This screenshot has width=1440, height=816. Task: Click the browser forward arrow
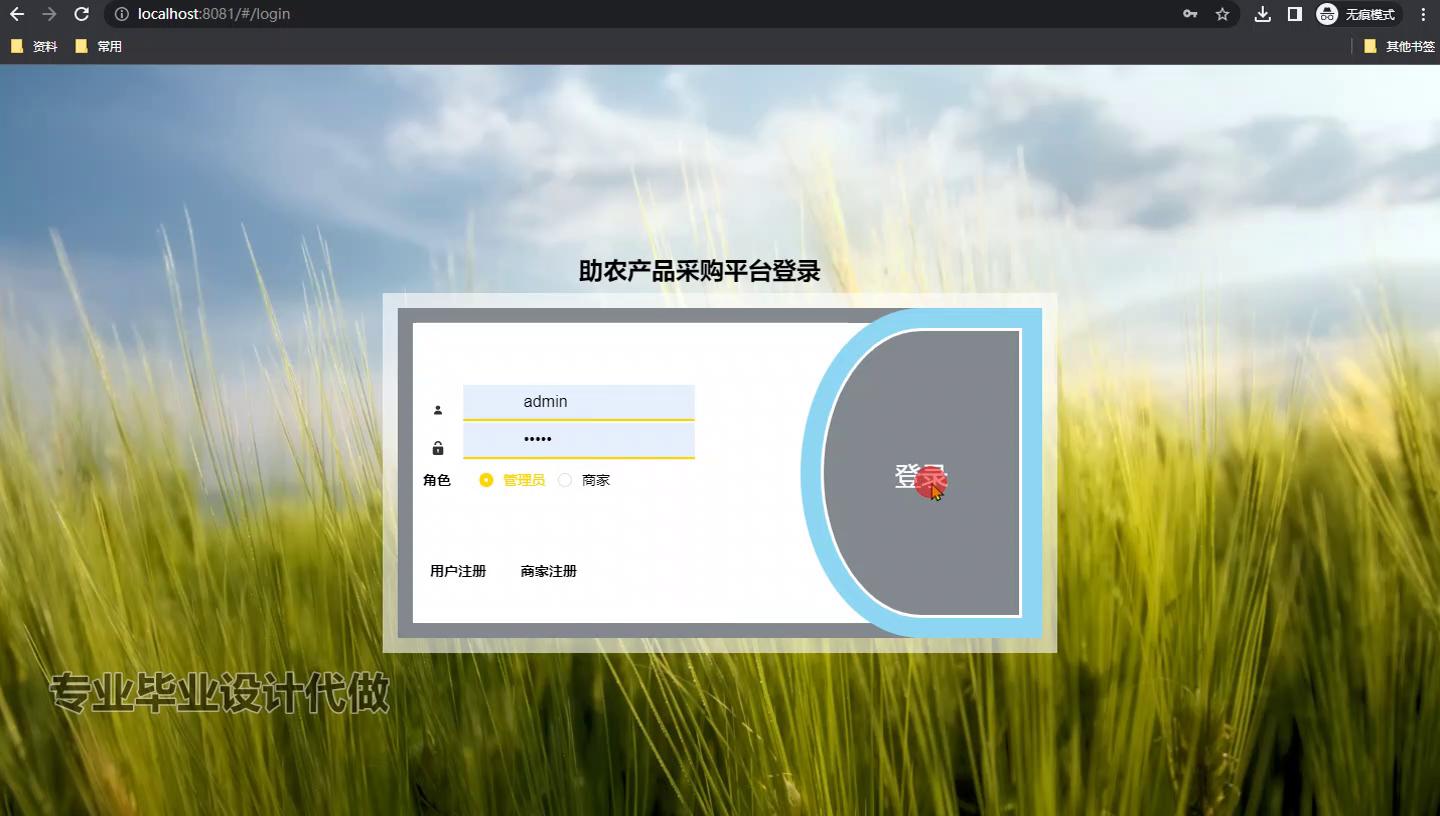(49, 14)
